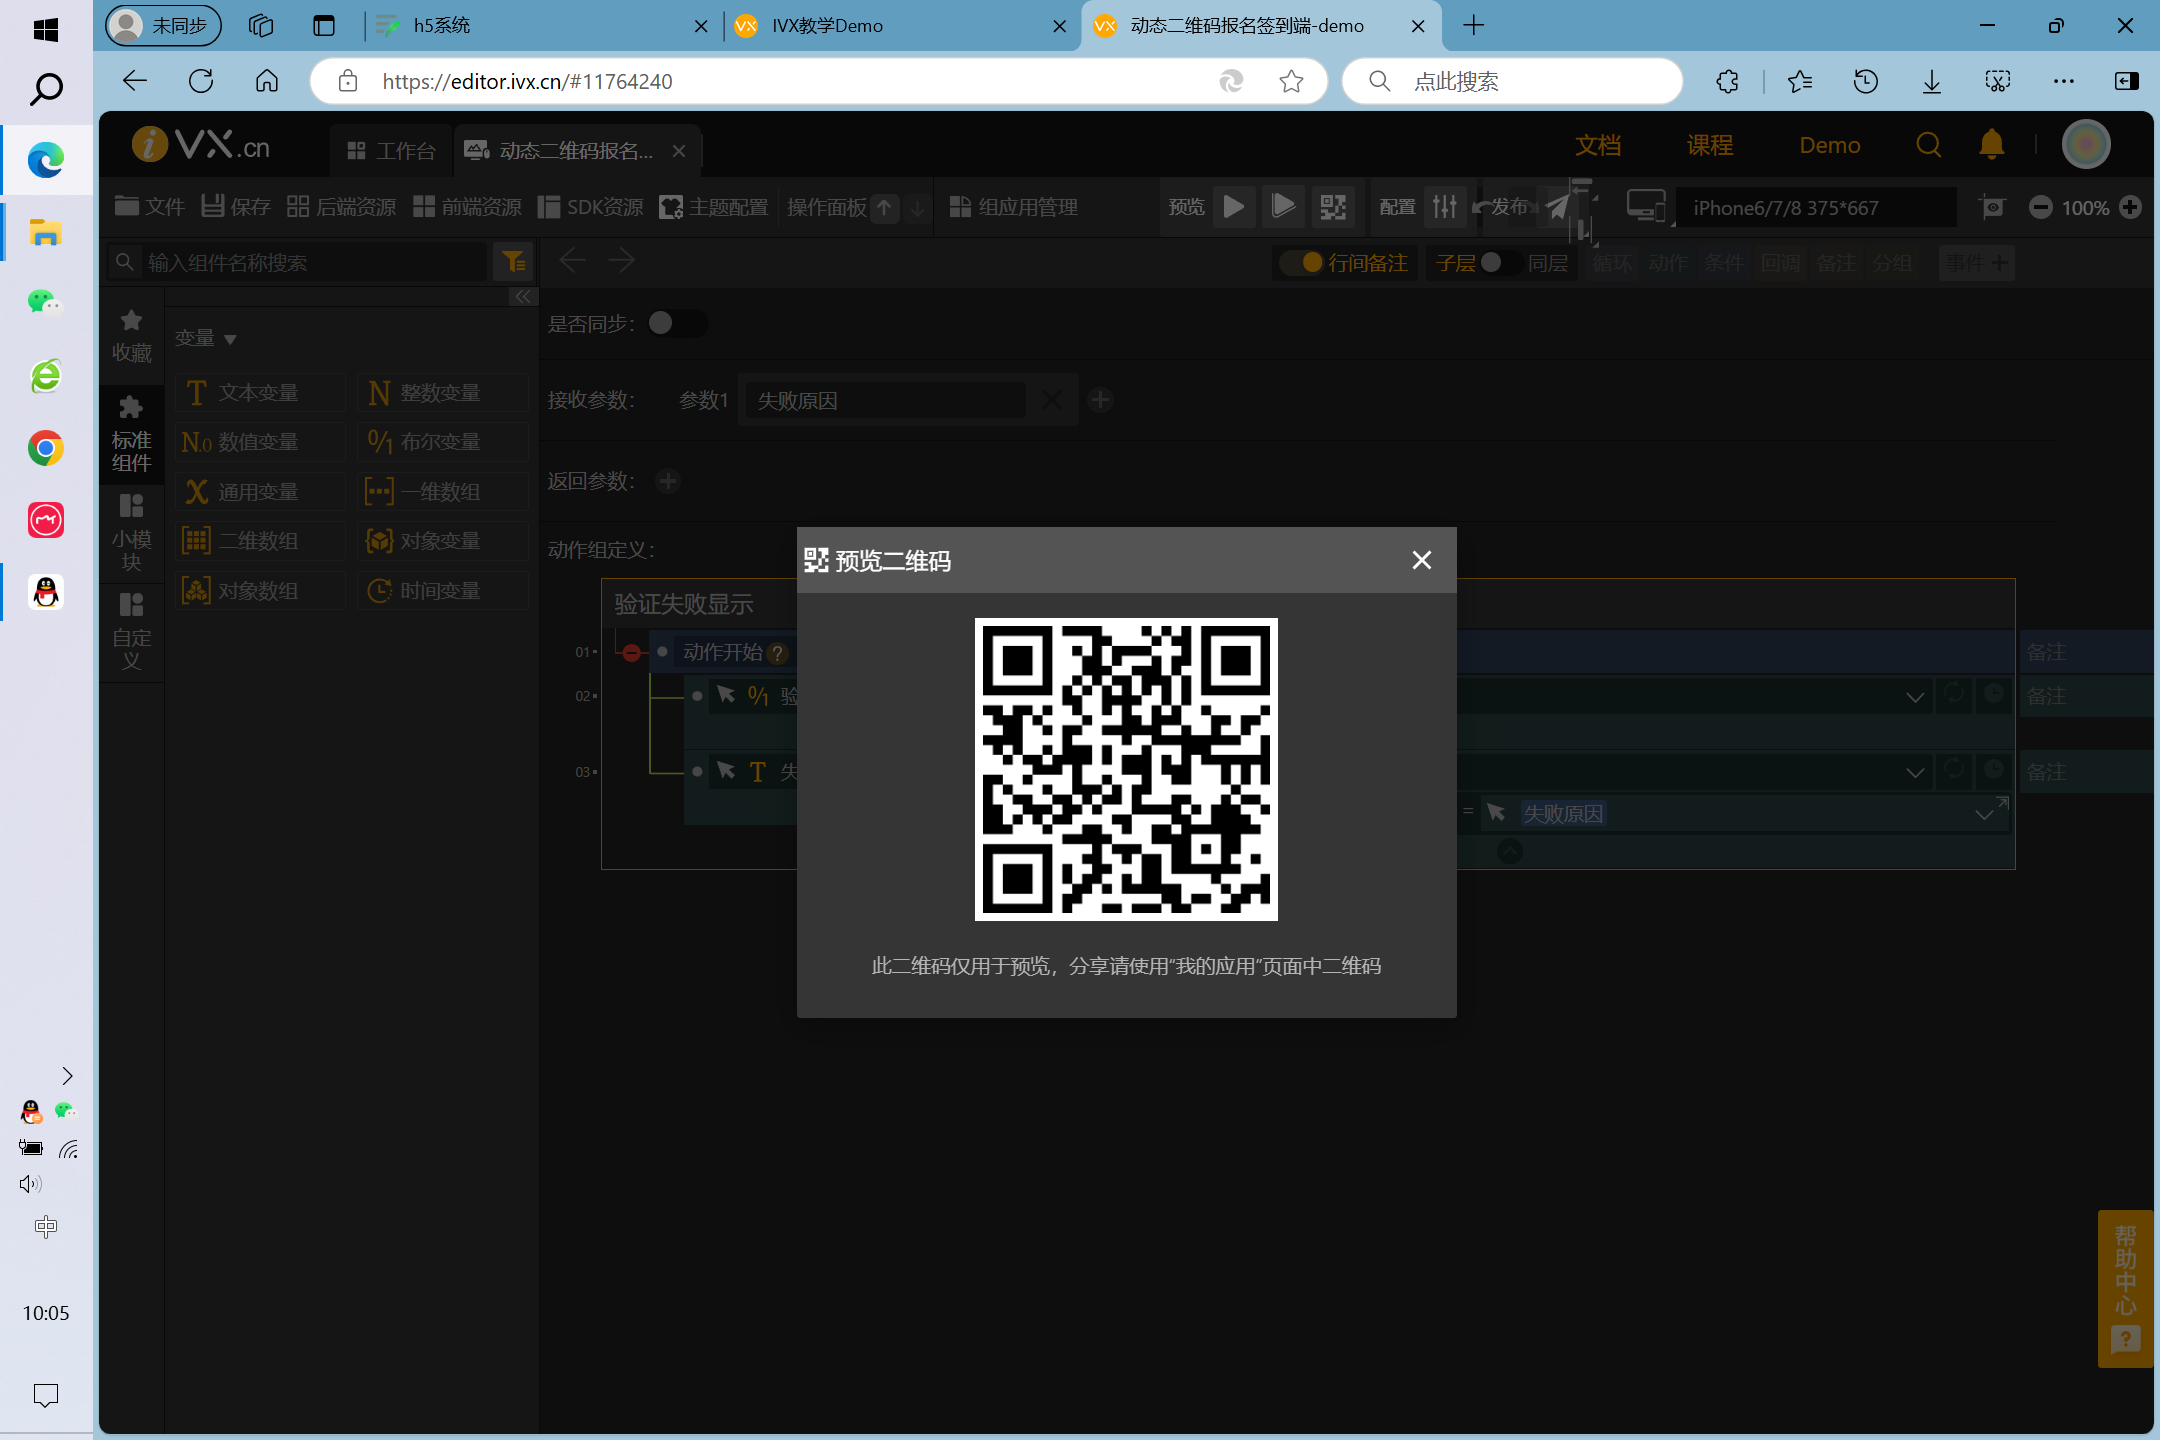
Task: Click the 循环 button
Action: [x=1612, y=263]
